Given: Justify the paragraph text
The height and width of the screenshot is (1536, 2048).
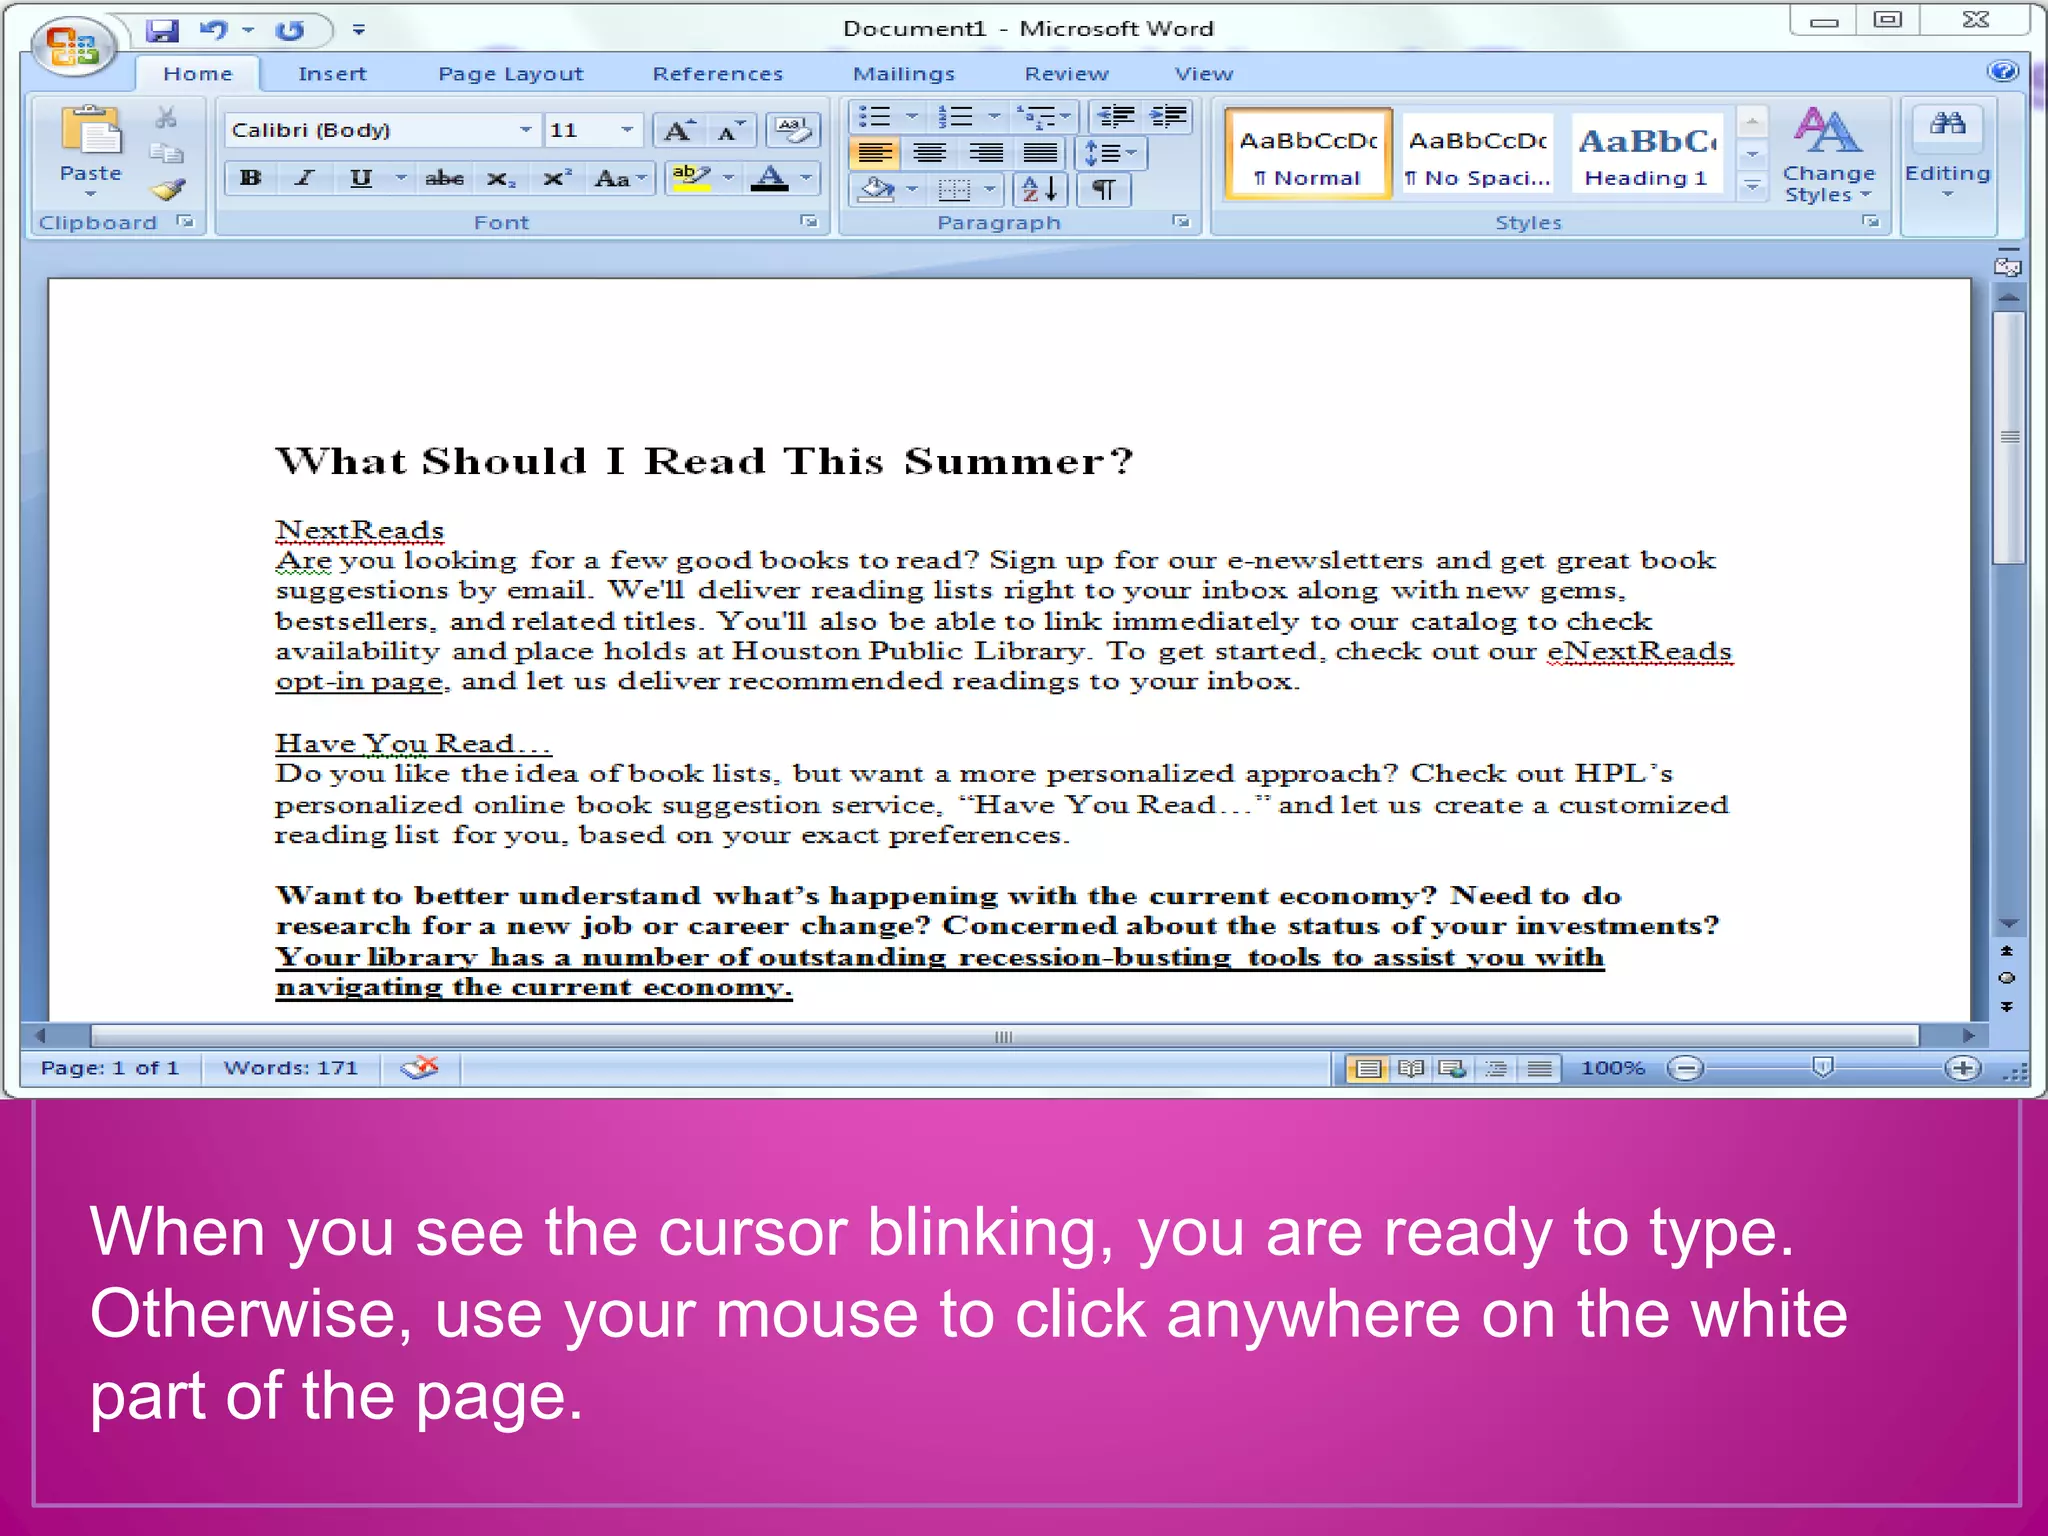Looking at the screenshot, I should (1041, 153).
